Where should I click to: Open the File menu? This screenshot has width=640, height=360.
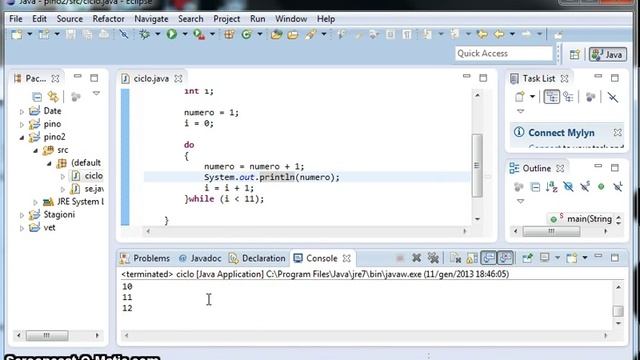(x=16, y=19)
